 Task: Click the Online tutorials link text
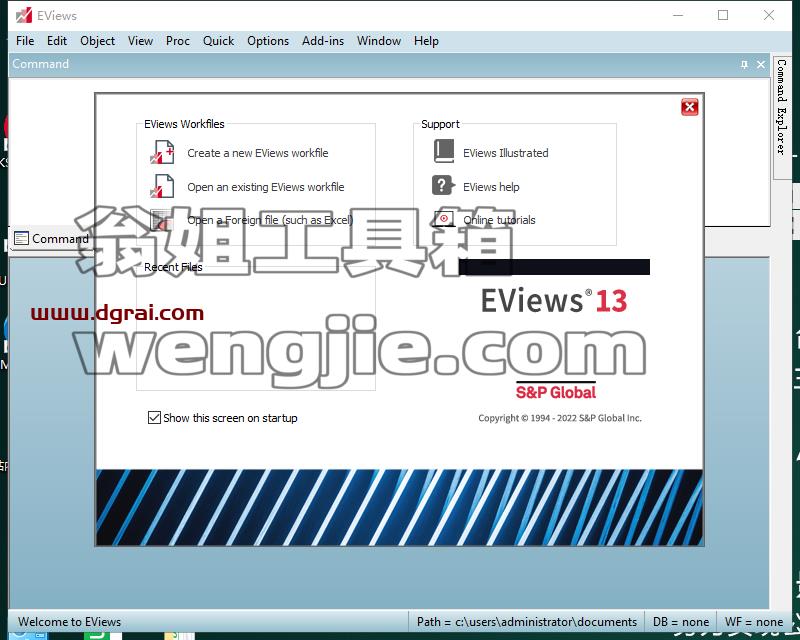coord(499,220)
